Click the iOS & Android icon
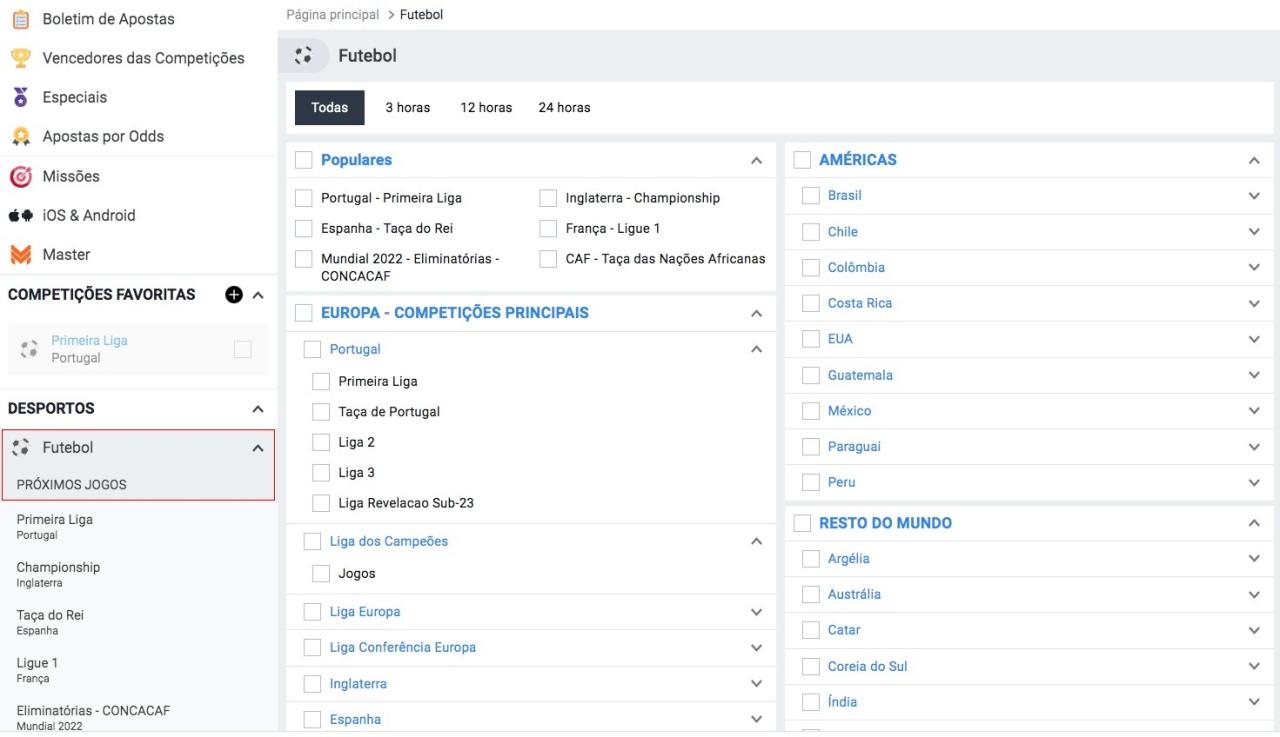 [x=20, y=215]
